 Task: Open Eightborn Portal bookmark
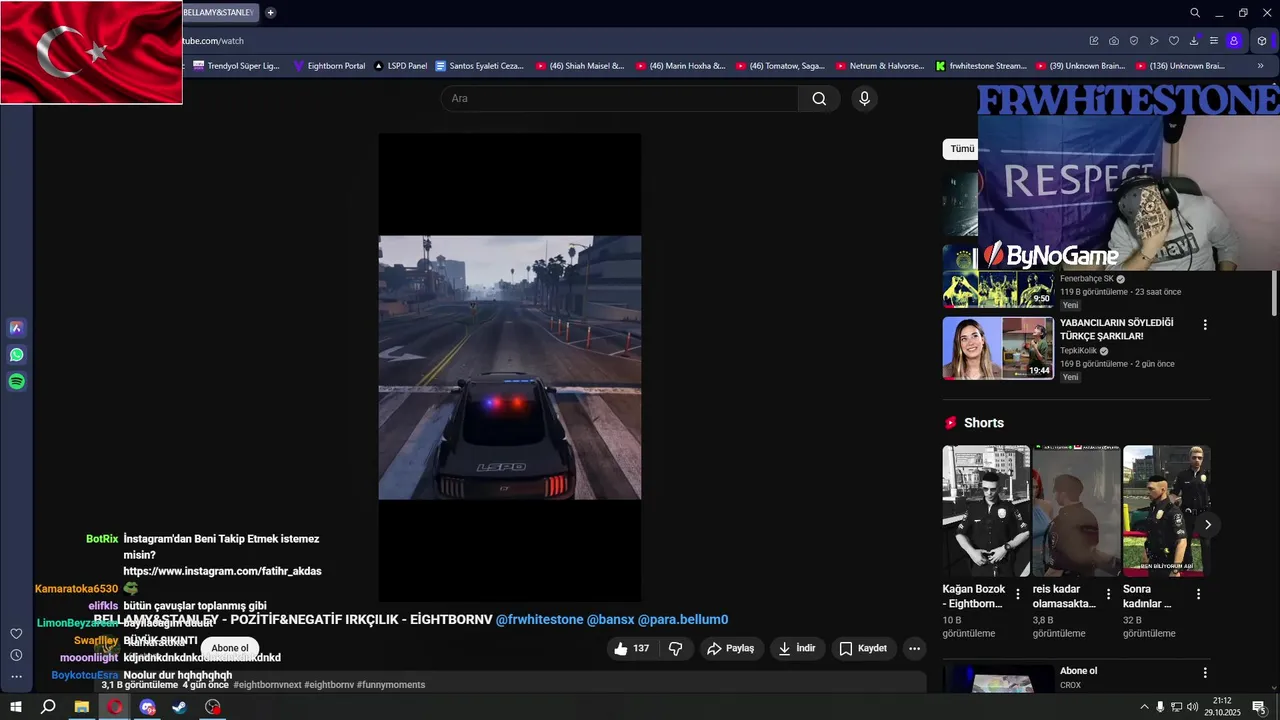click(x=329, y=66)
